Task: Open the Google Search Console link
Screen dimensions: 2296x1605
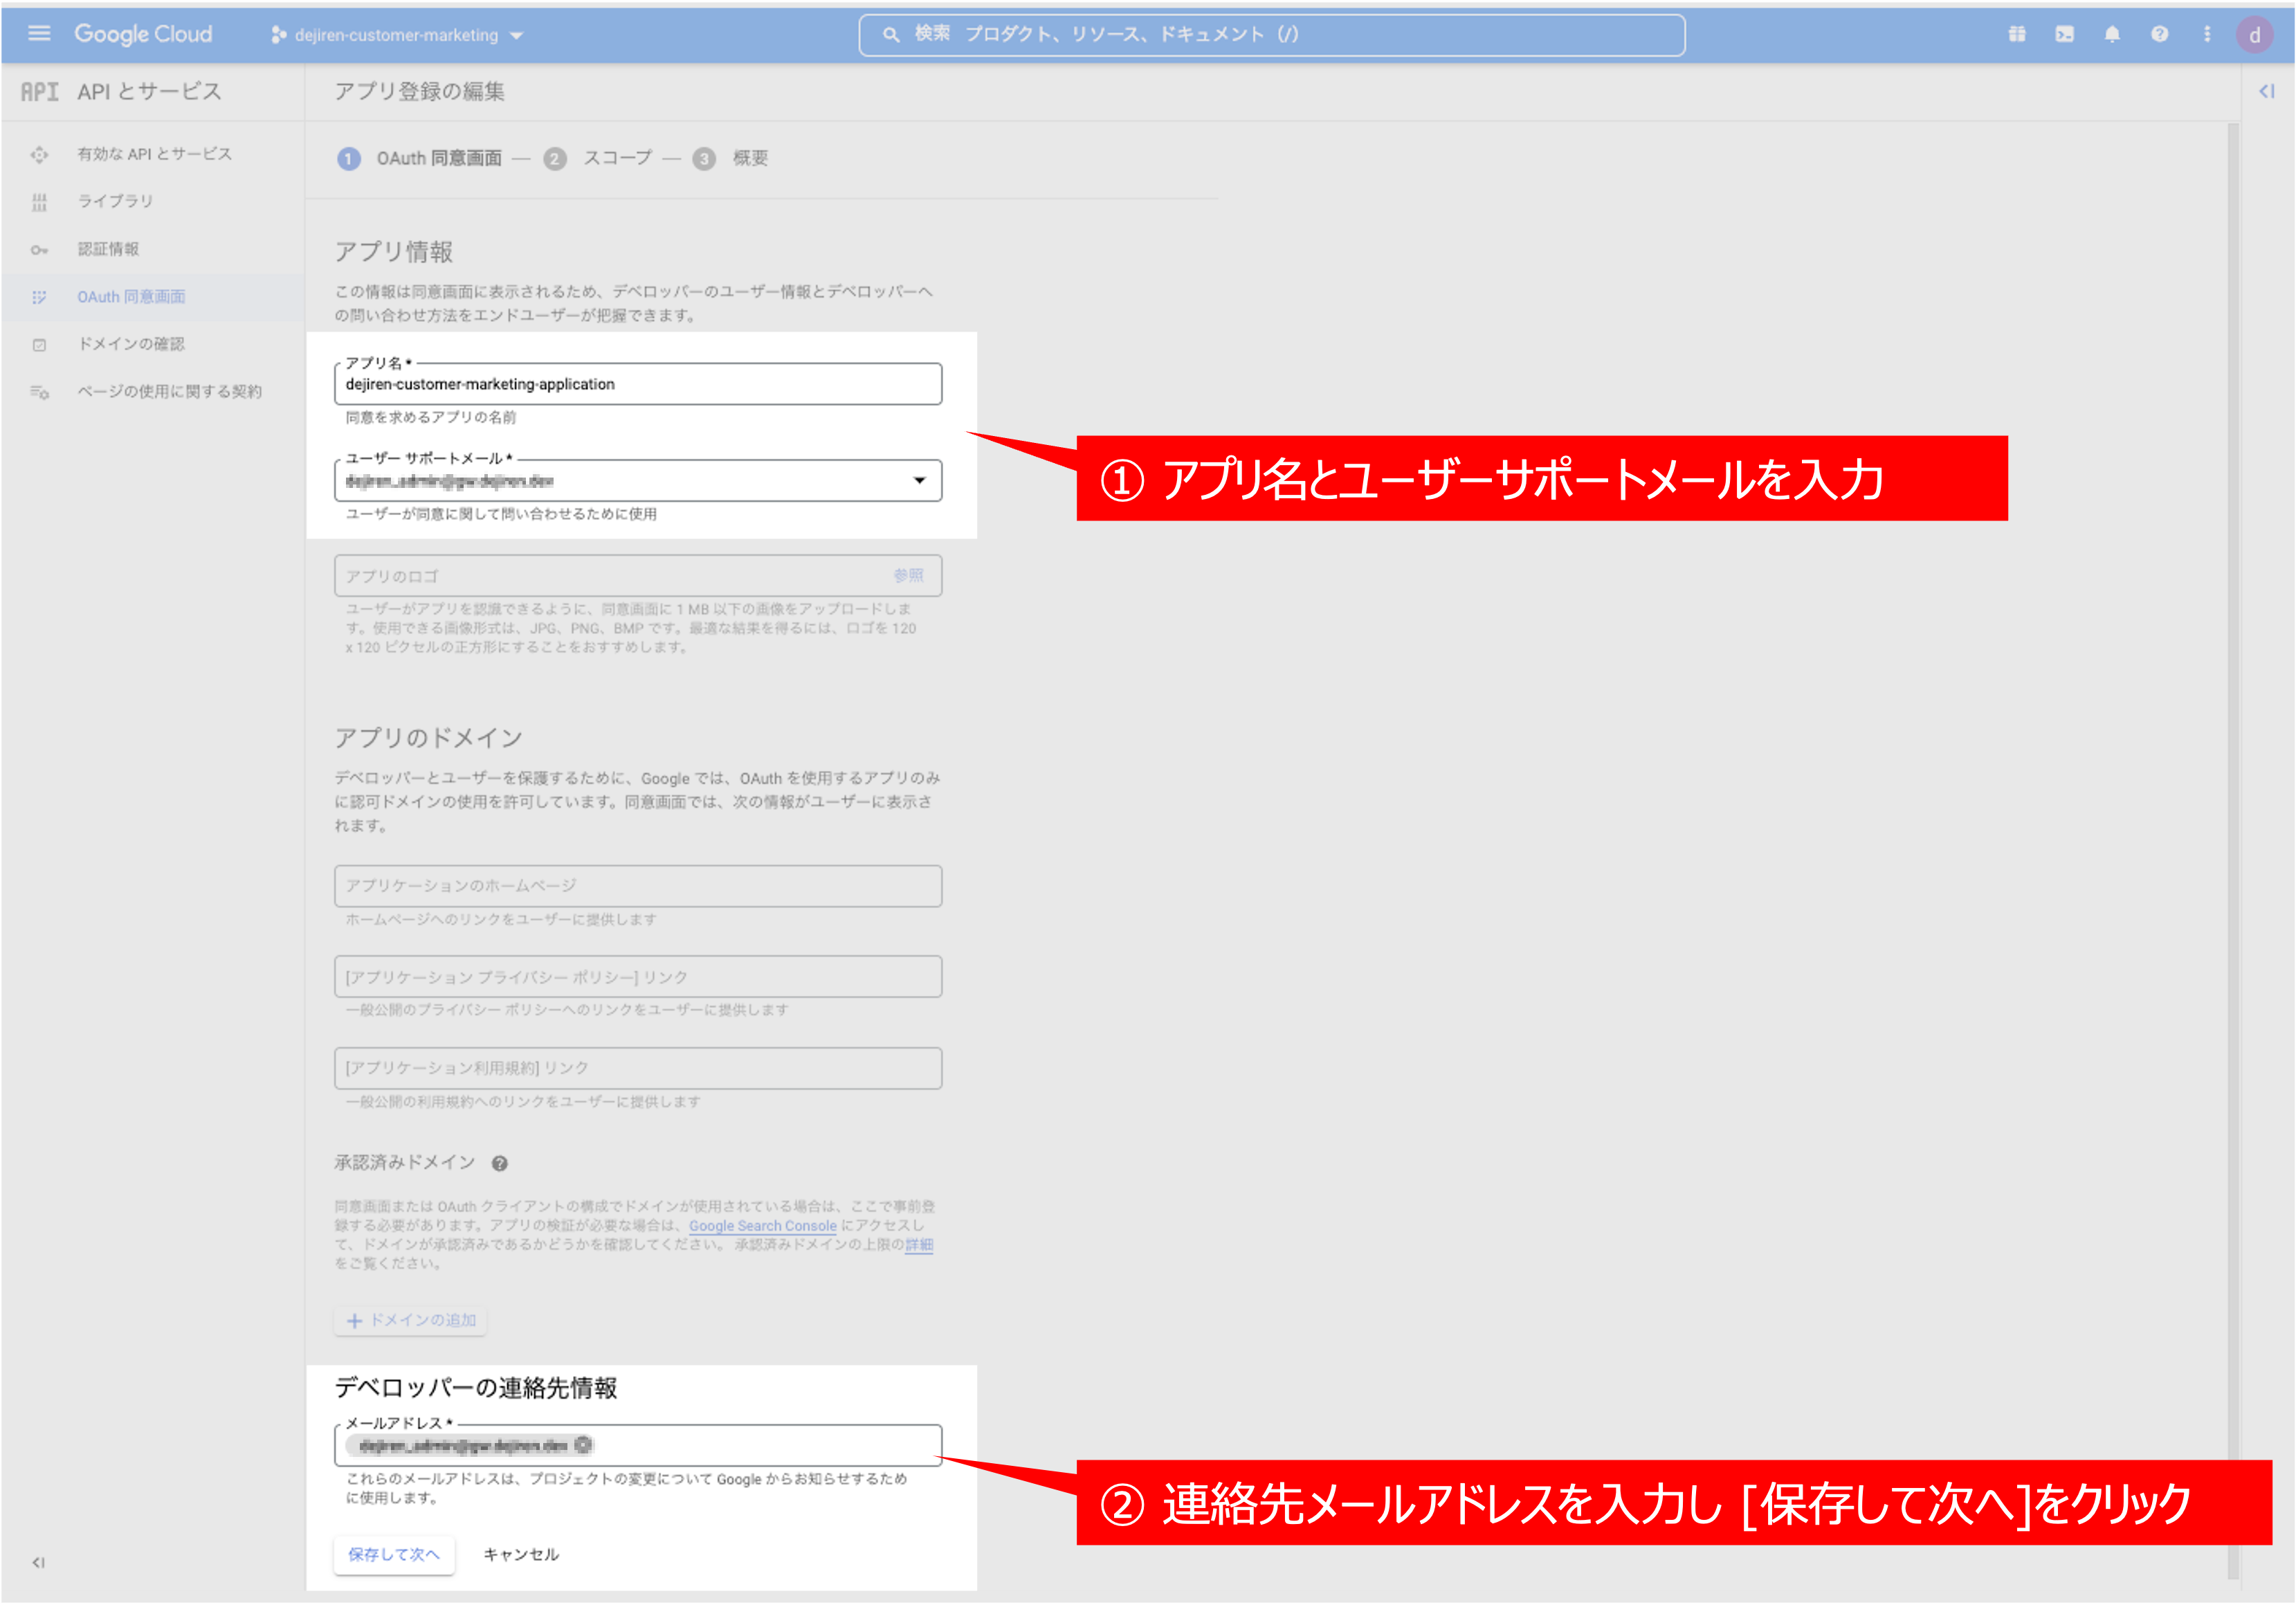Action: 763,1226
